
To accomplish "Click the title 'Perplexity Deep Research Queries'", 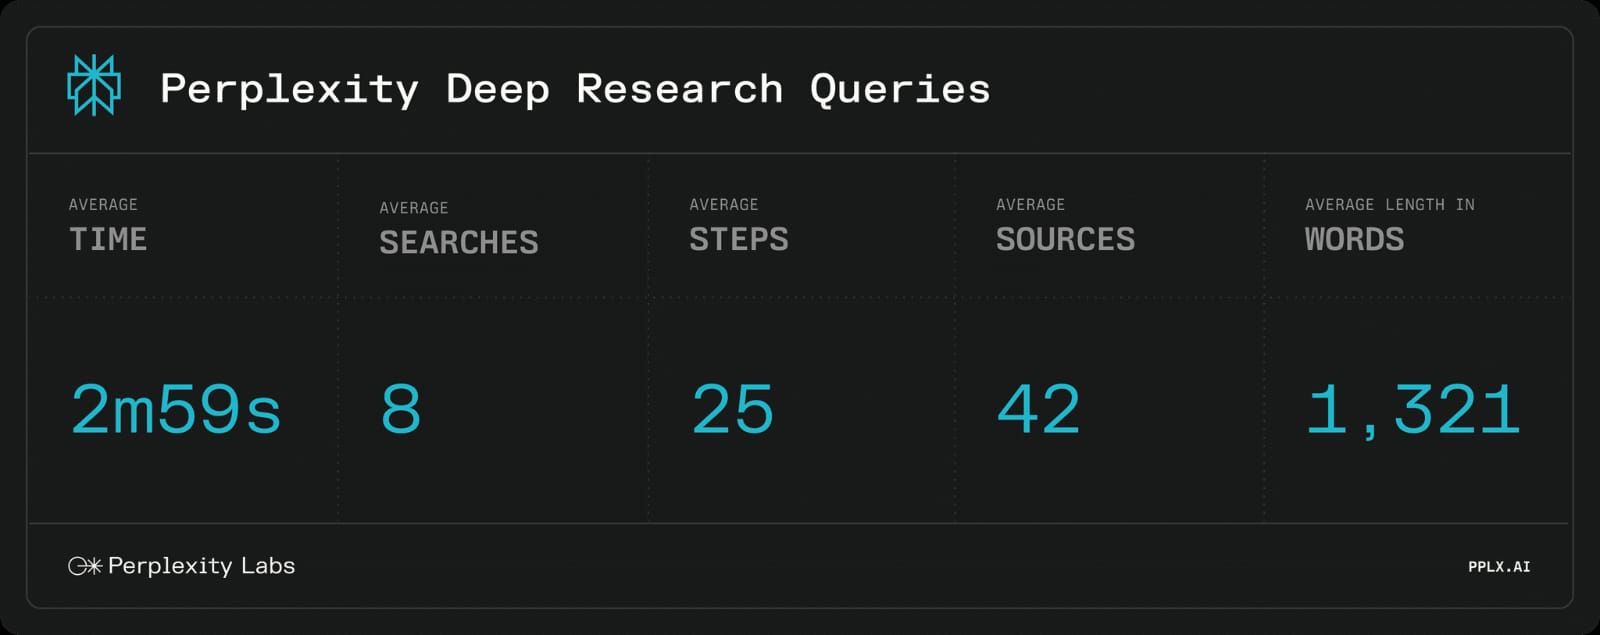I will [x=575, y=89].
